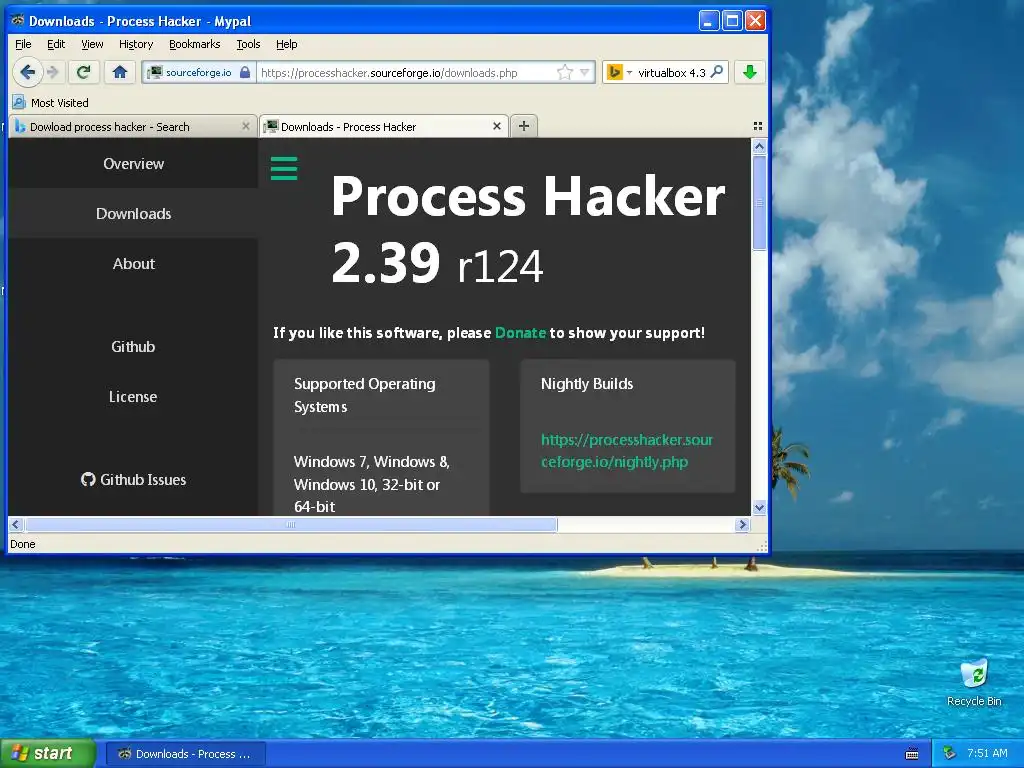Click the Forward arrow button
The height and width of the screenshot is (768, 1024).
pyautogui.click(x=53, y=72)
